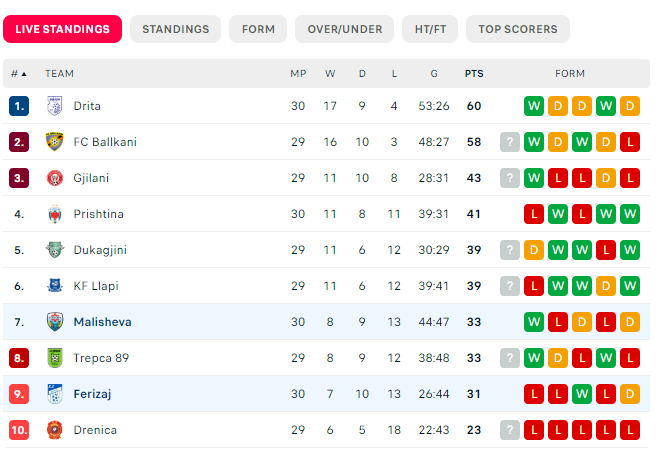Click the KF Llapi team crest icon

[x=55, y=286]
